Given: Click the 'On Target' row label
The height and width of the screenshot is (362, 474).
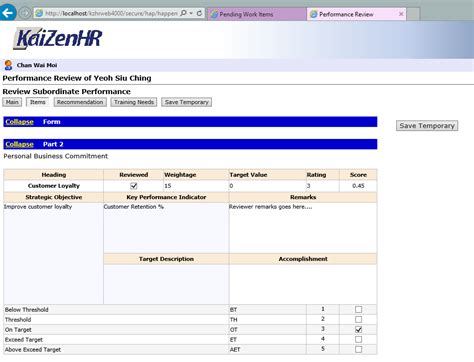Looking at the screenshot, I should (18, 330).
